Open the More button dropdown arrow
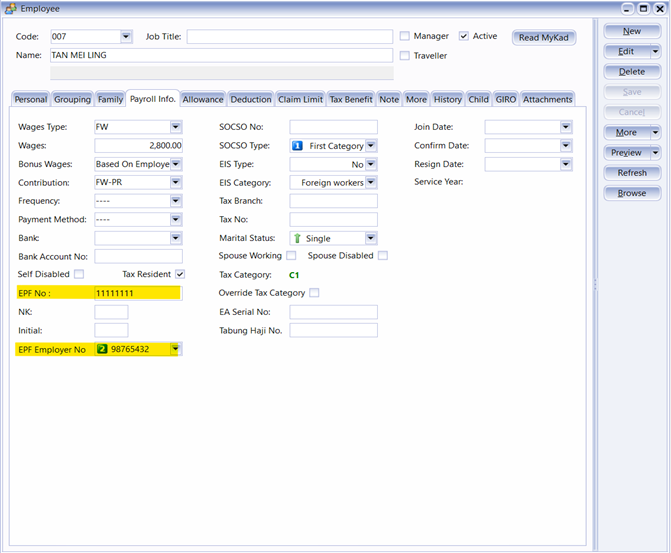Screen dimensions: 671x553 tap(655, 132)
